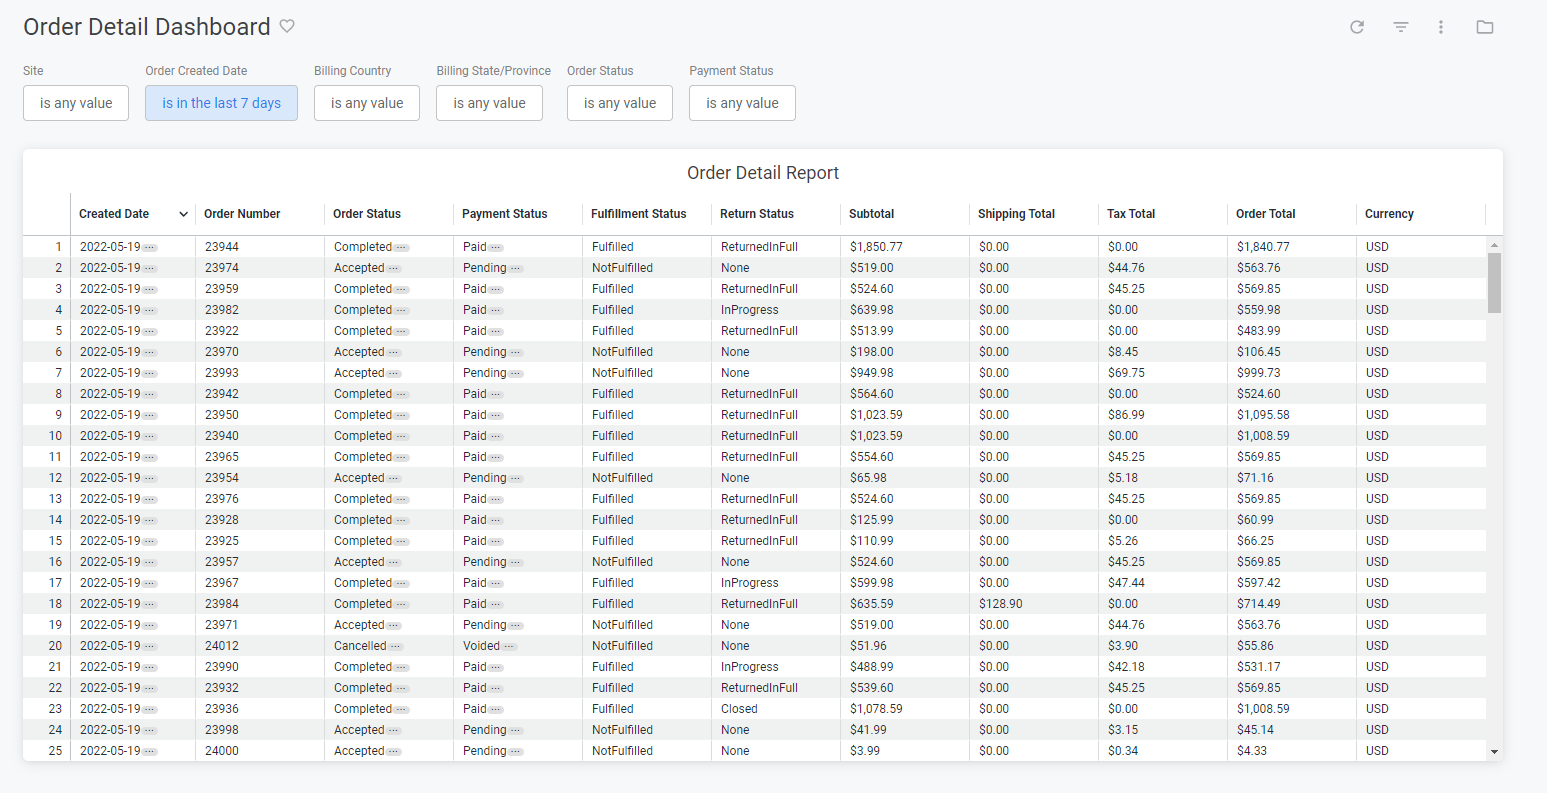Open the Payment Status filter dropdown
Screen dimensions: 1547x793
coord(742,102)
